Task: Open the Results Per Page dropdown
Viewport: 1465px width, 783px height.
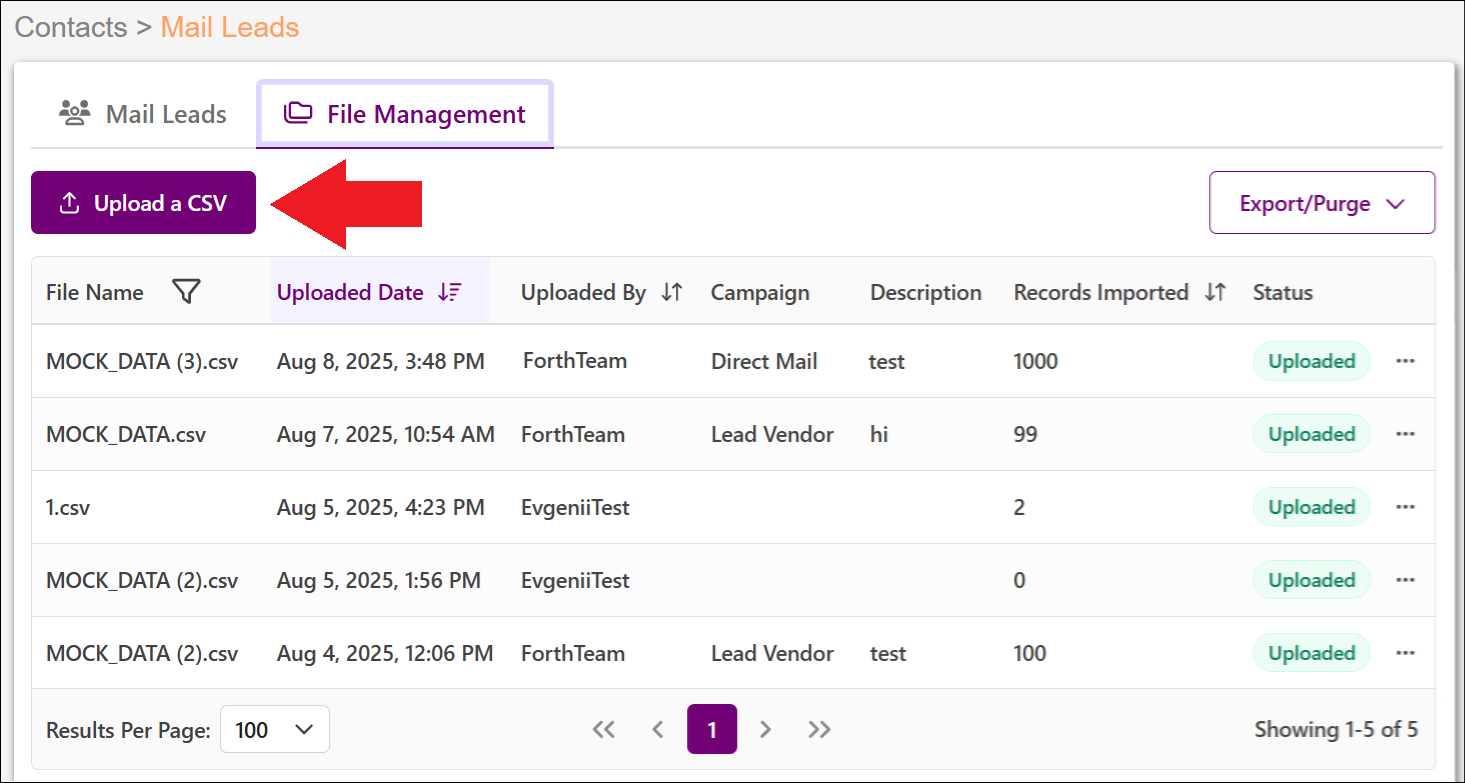Action: pyautogui.click(x=274, y=730)
